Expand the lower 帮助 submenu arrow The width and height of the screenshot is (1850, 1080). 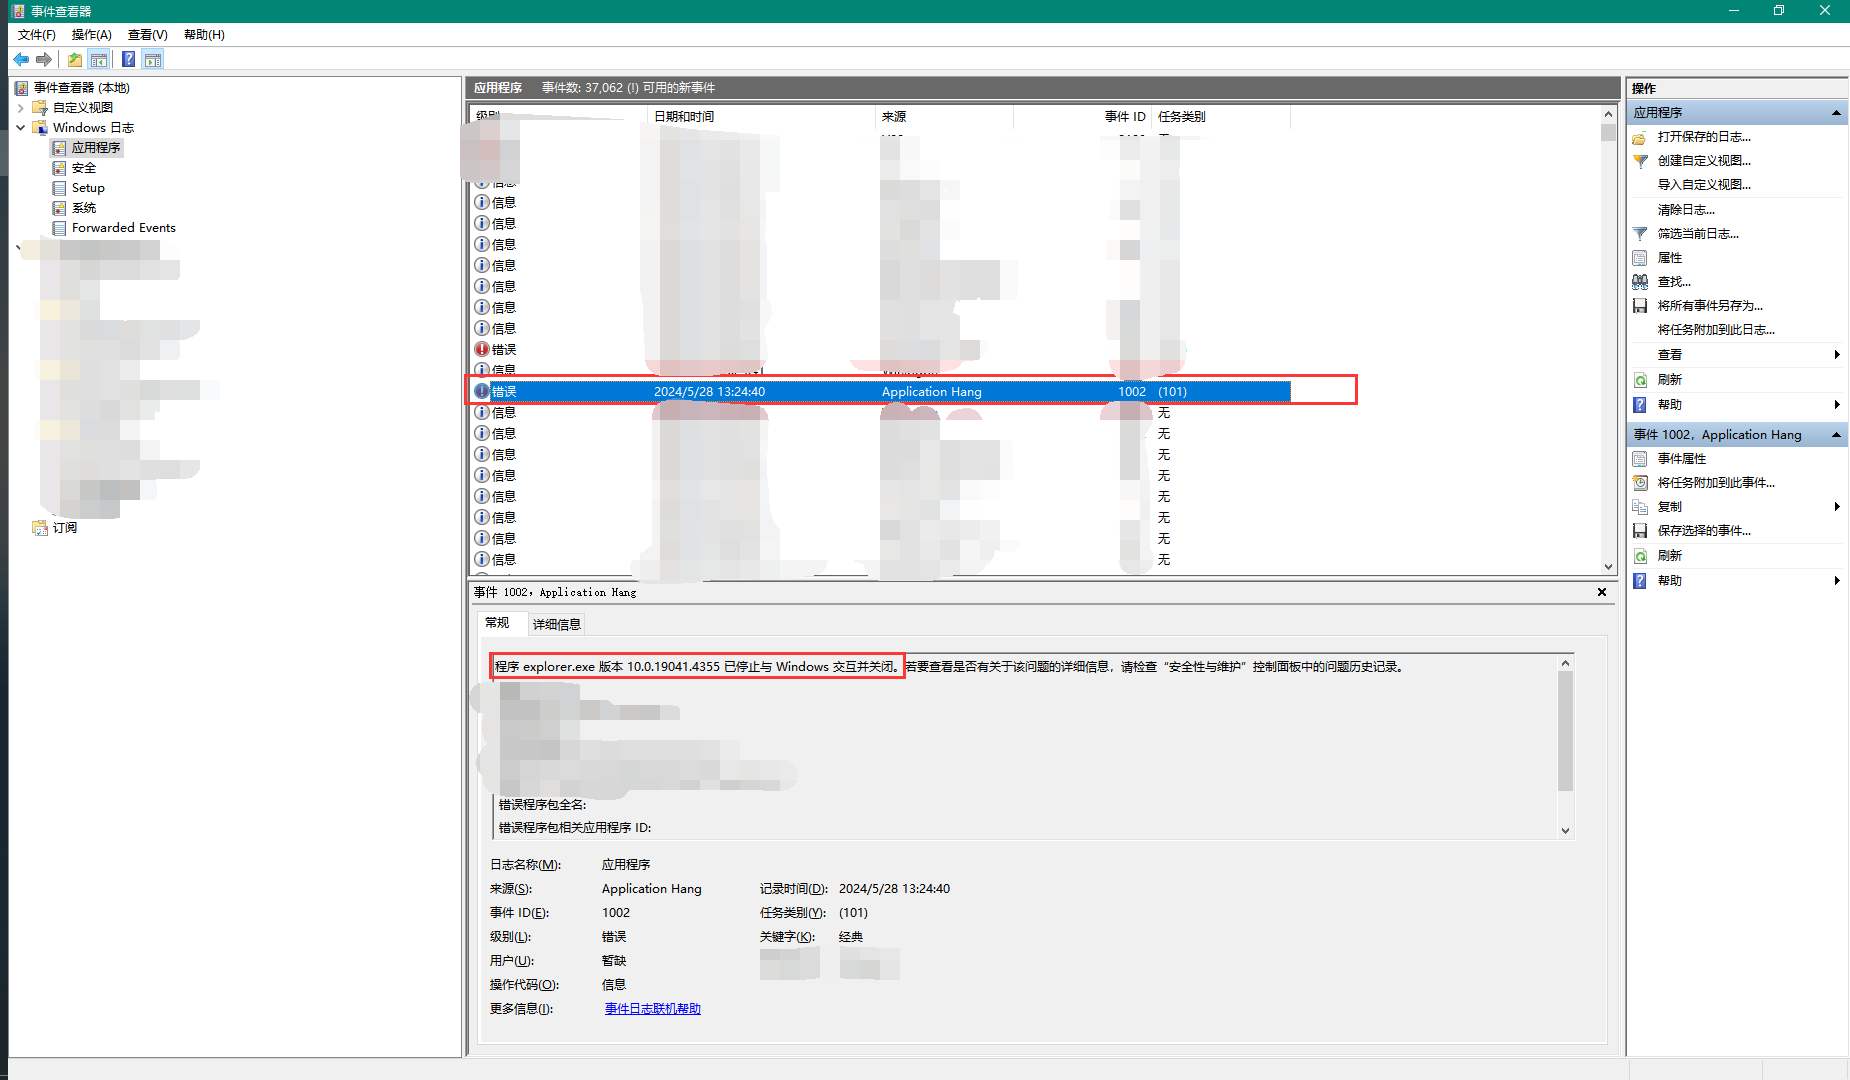point(1836,581)
